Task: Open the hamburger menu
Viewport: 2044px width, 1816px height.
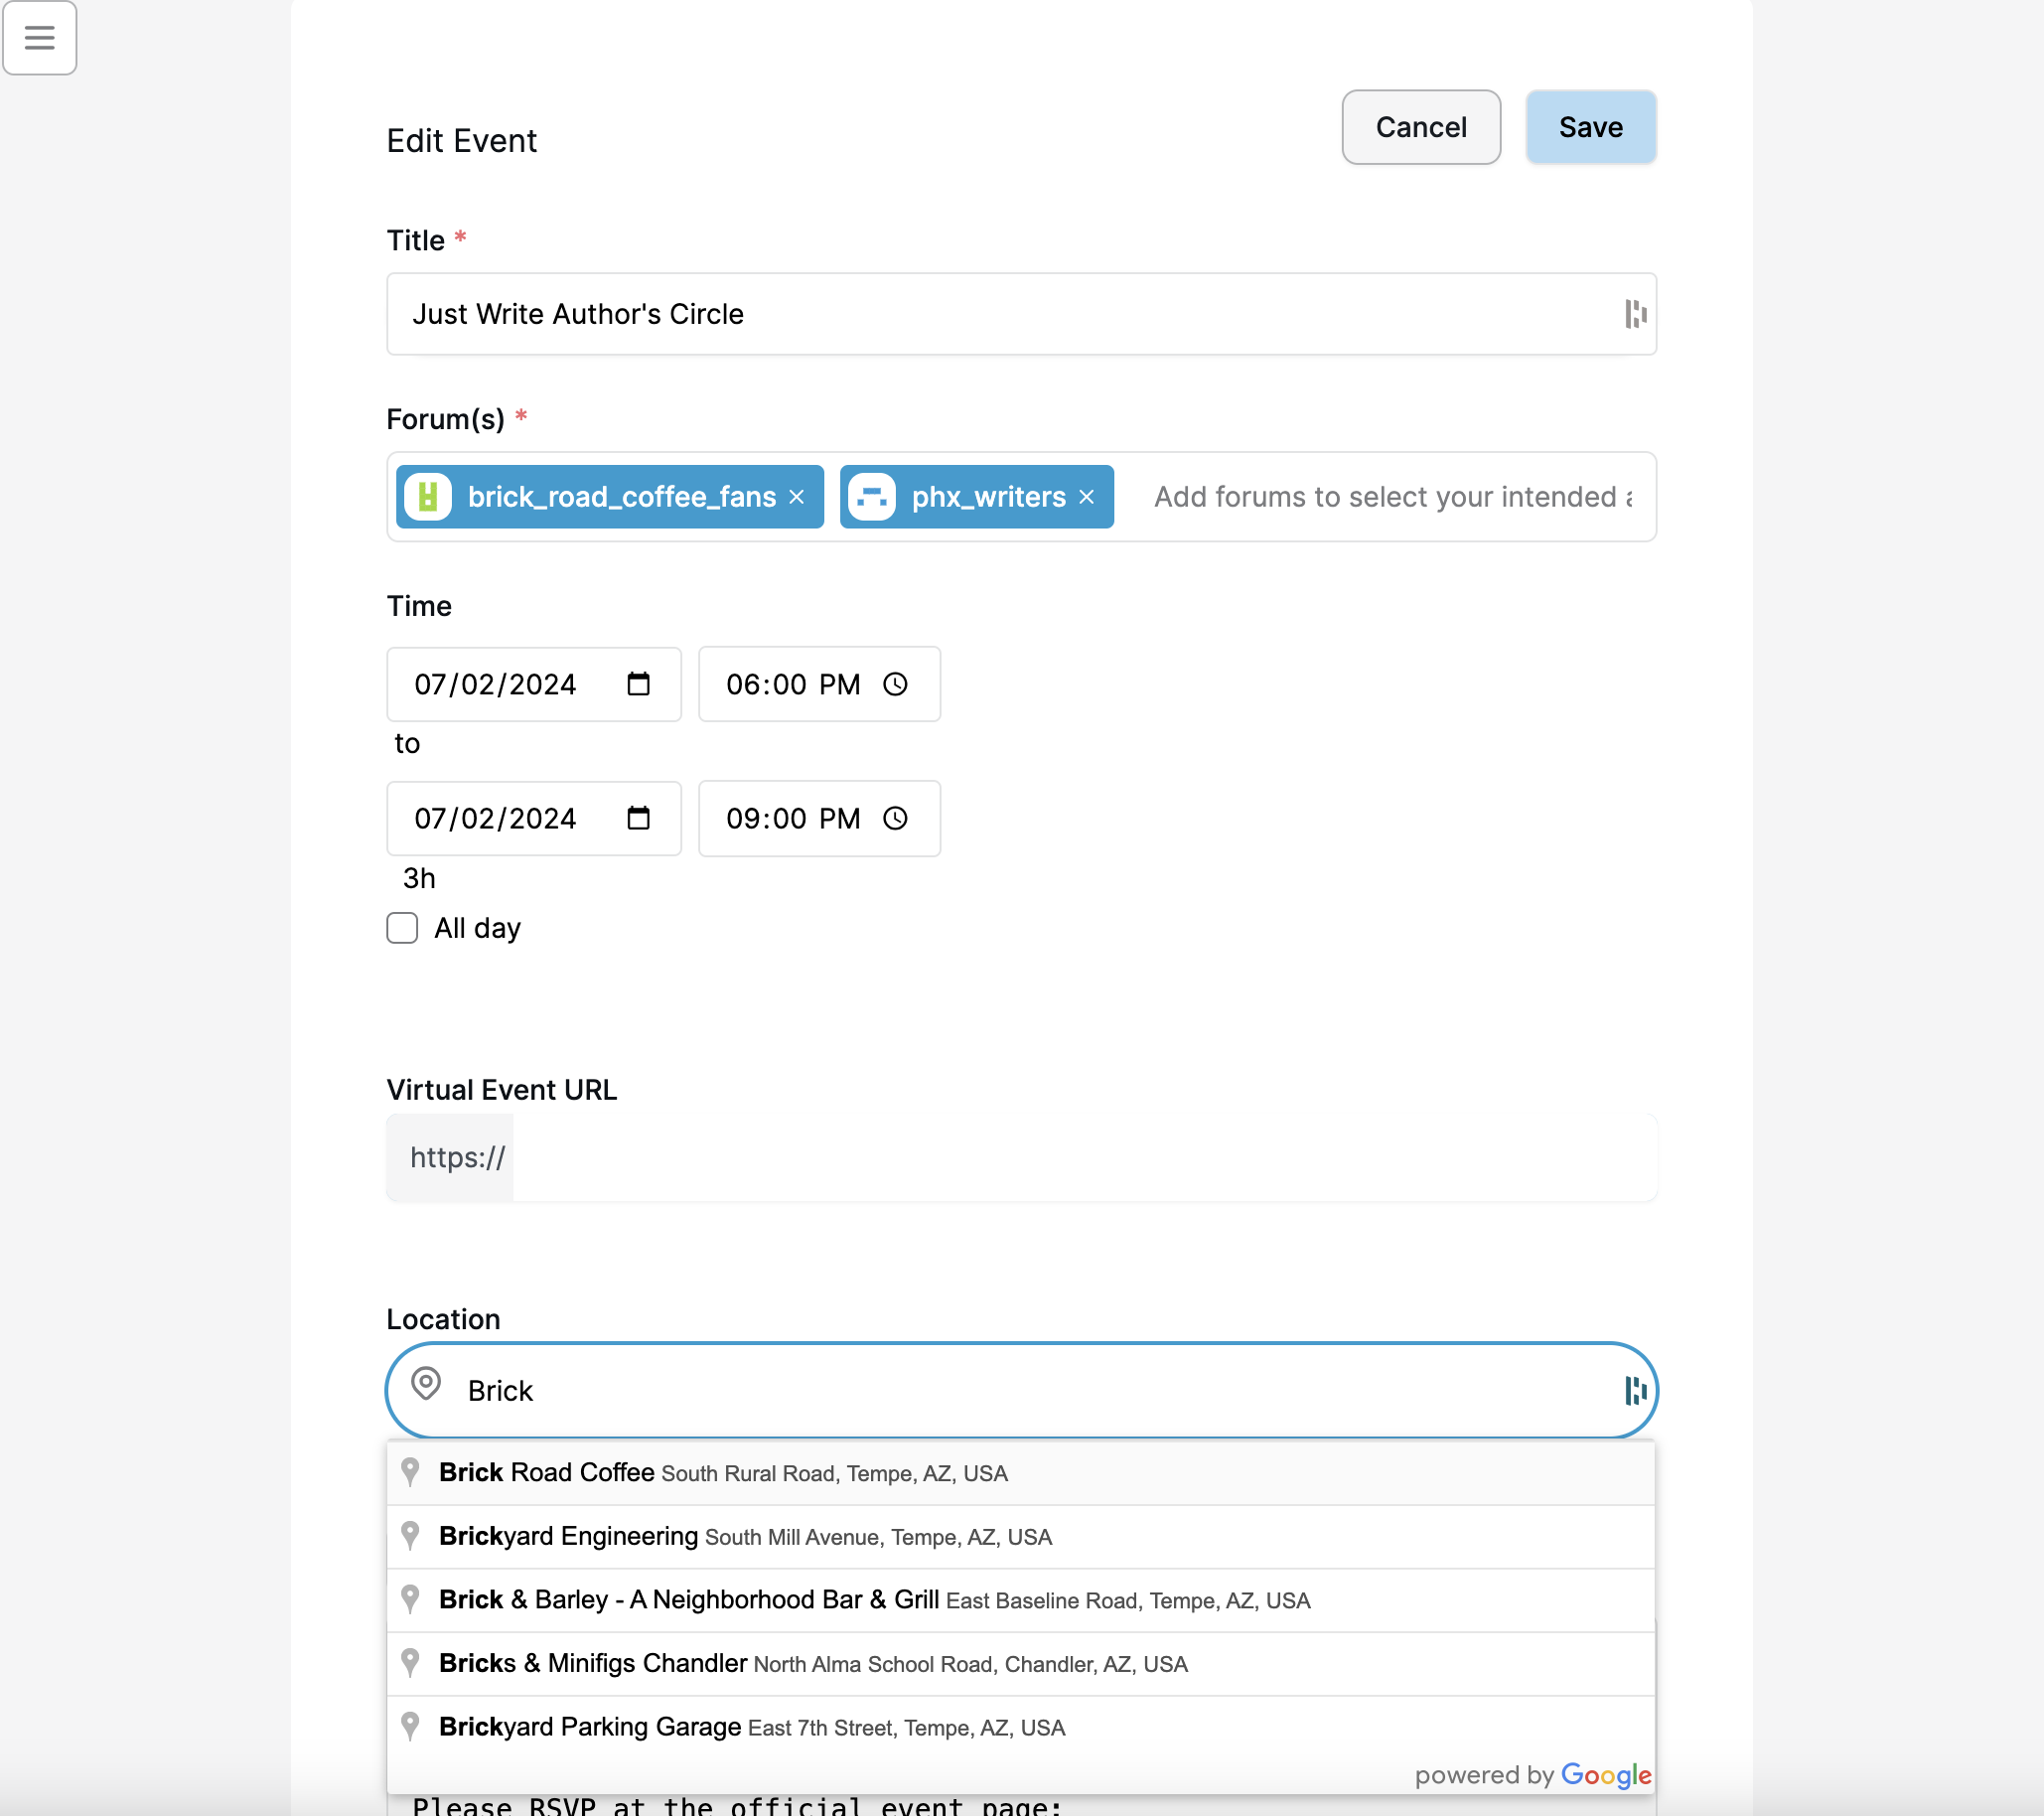Action: pyautogui.click(x=39, y=38)
